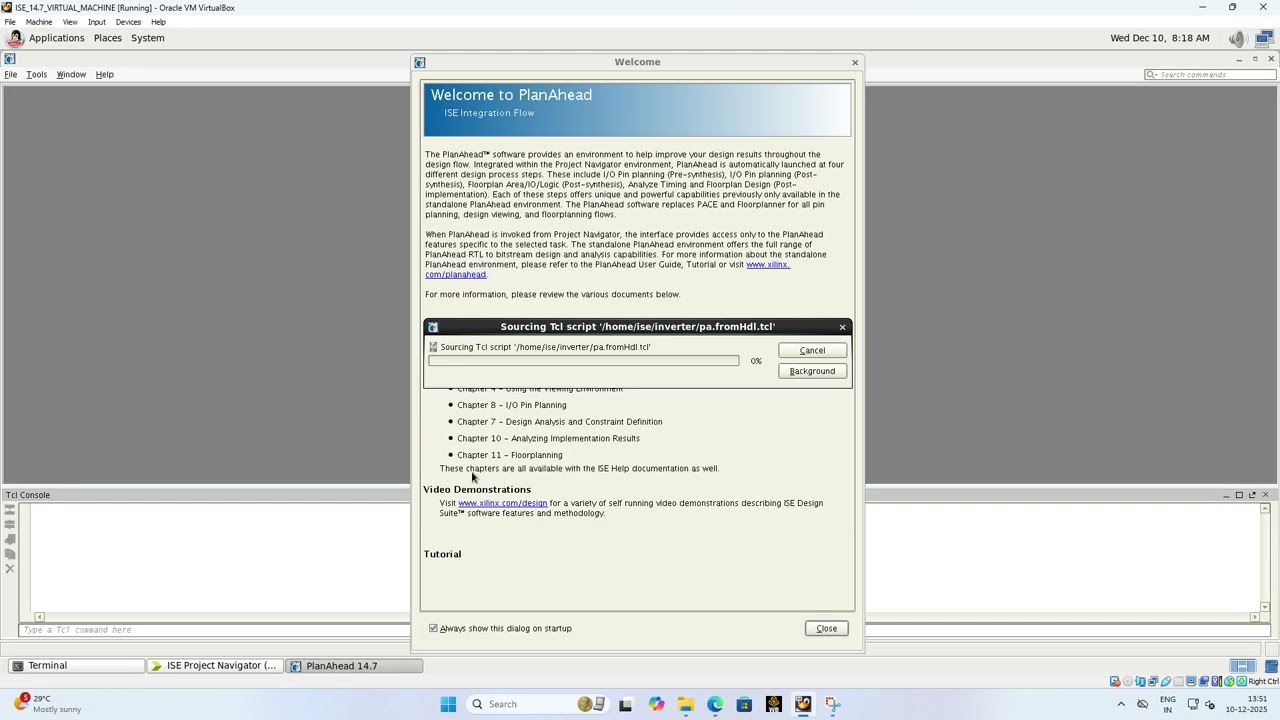
Task: Click the PlanAhead logo icon in toolbar
Action: click(9, 59)
